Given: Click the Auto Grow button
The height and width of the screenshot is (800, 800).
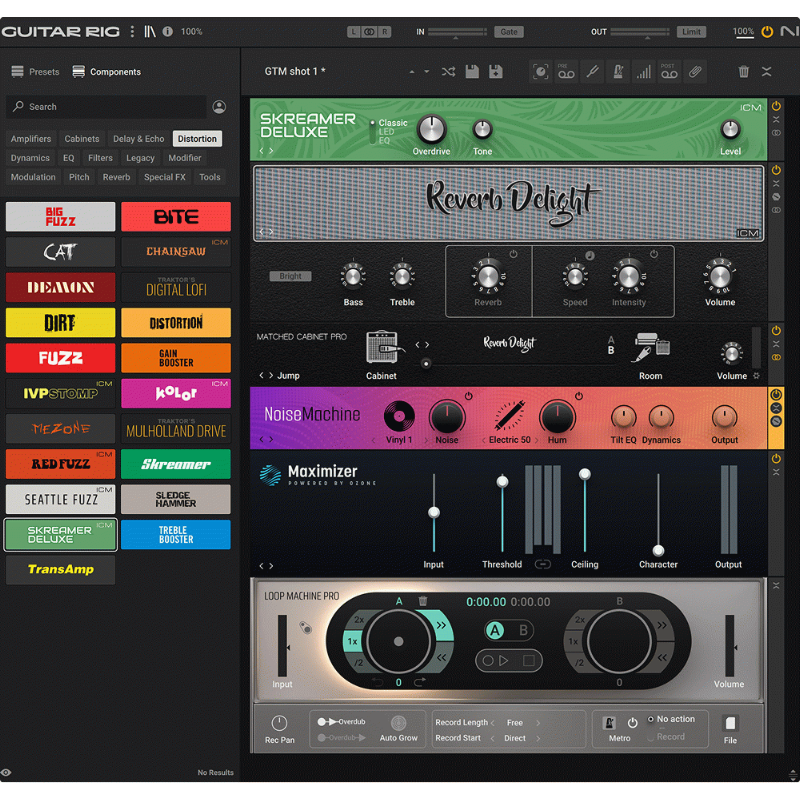Looking at the screenshot, I should (x=398, y=723).
